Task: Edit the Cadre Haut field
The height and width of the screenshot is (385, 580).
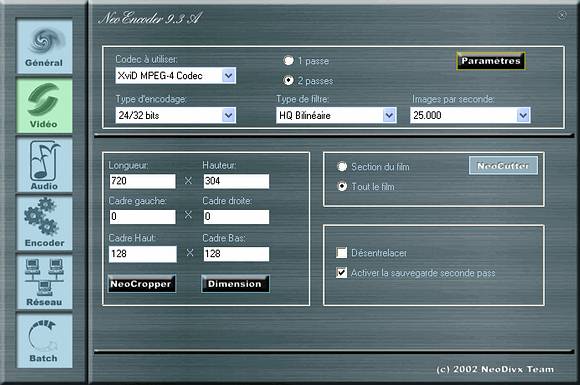Action: 143,254
